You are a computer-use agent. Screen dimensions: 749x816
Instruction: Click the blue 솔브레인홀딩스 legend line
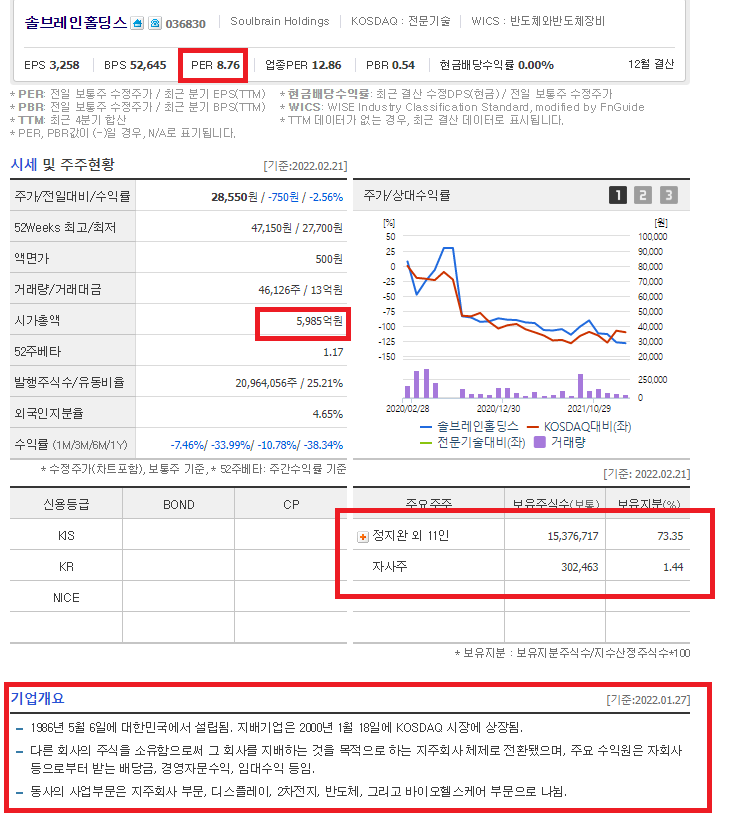coord(426,427)
